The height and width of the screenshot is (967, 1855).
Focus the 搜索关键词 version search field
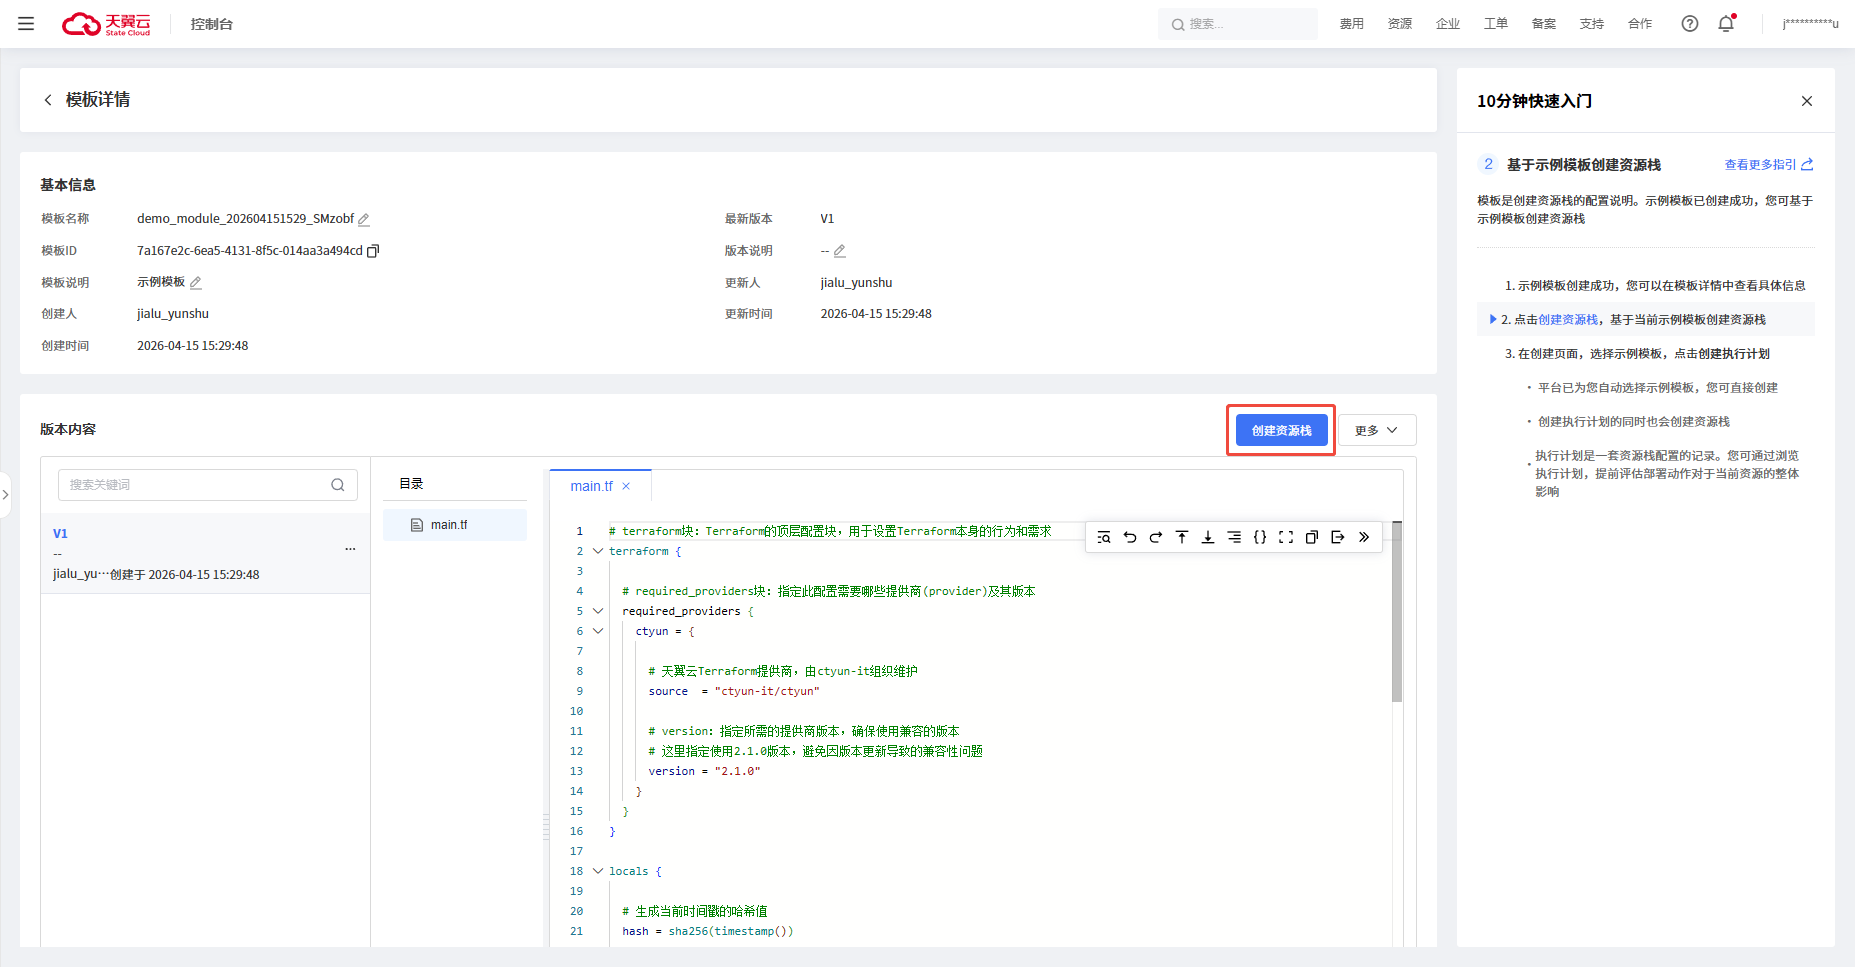195,485
